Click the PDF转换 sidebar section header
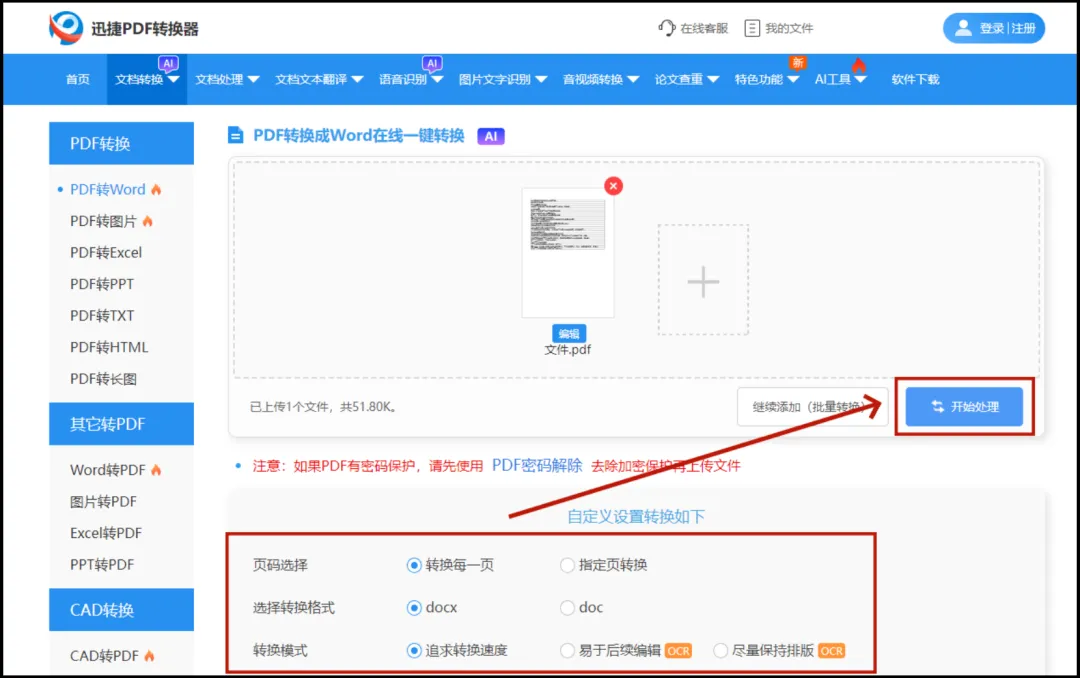The height and width of the screenshot is (678, 1080). pyautogui.click(x=121, y=143)
